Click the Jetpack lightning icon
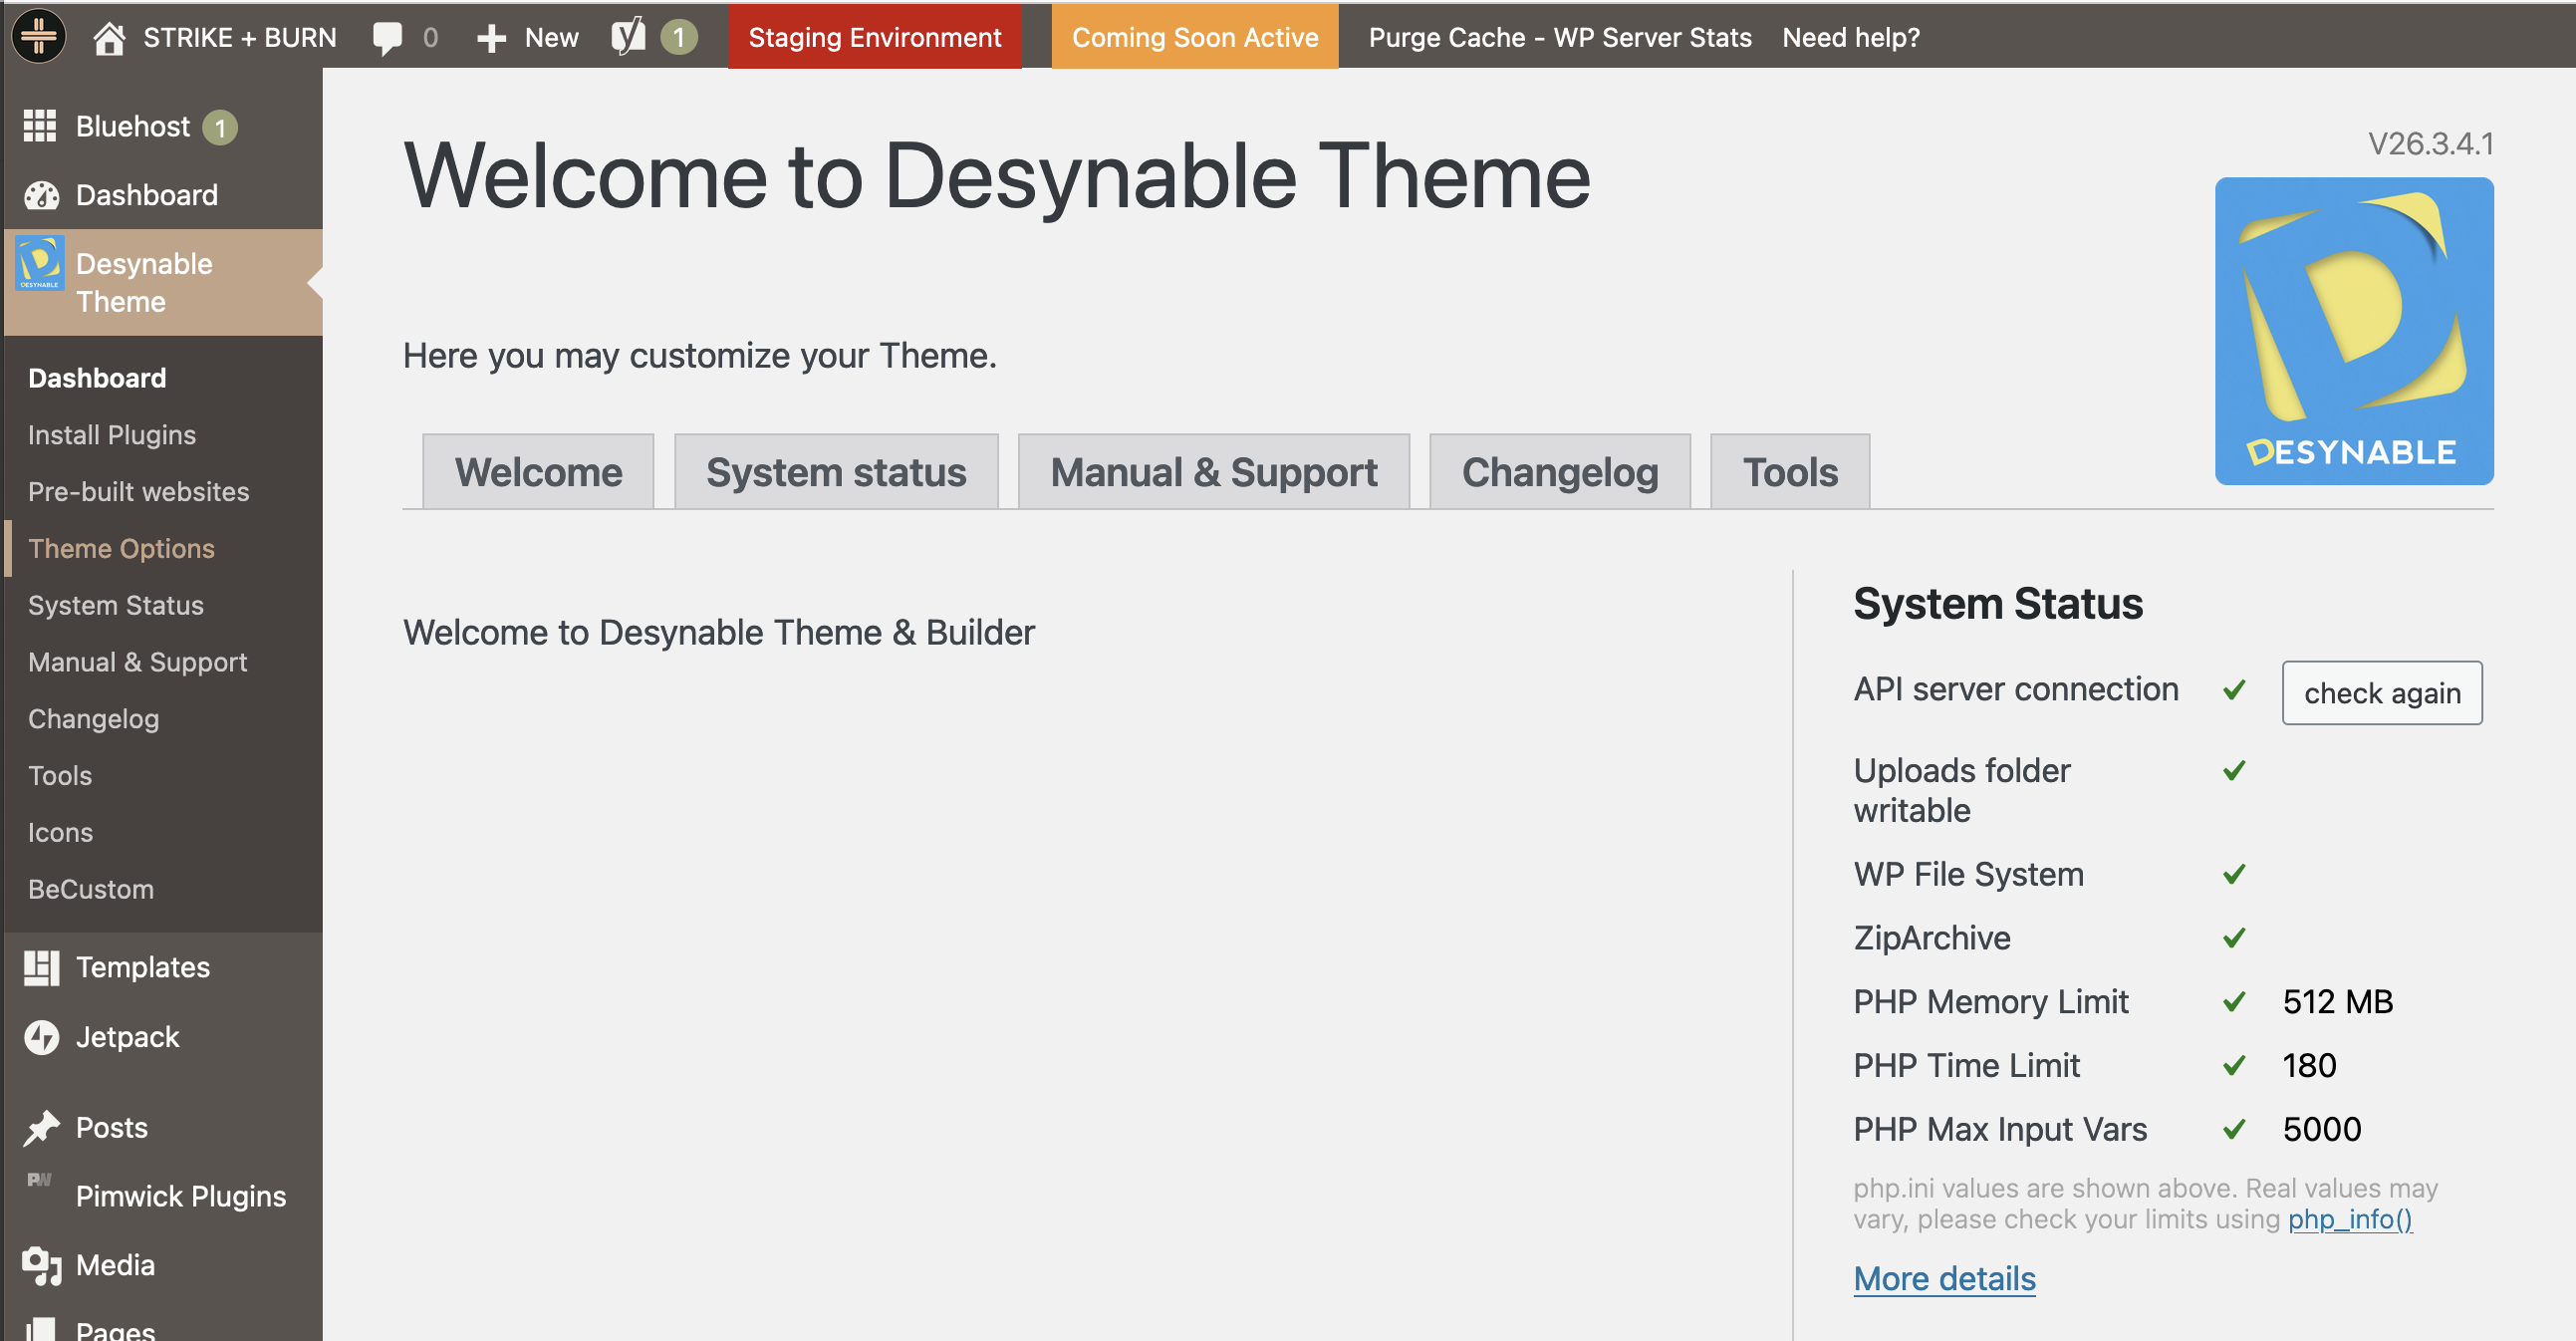Screen dimensions: 2576x1341 (41, 1037)
